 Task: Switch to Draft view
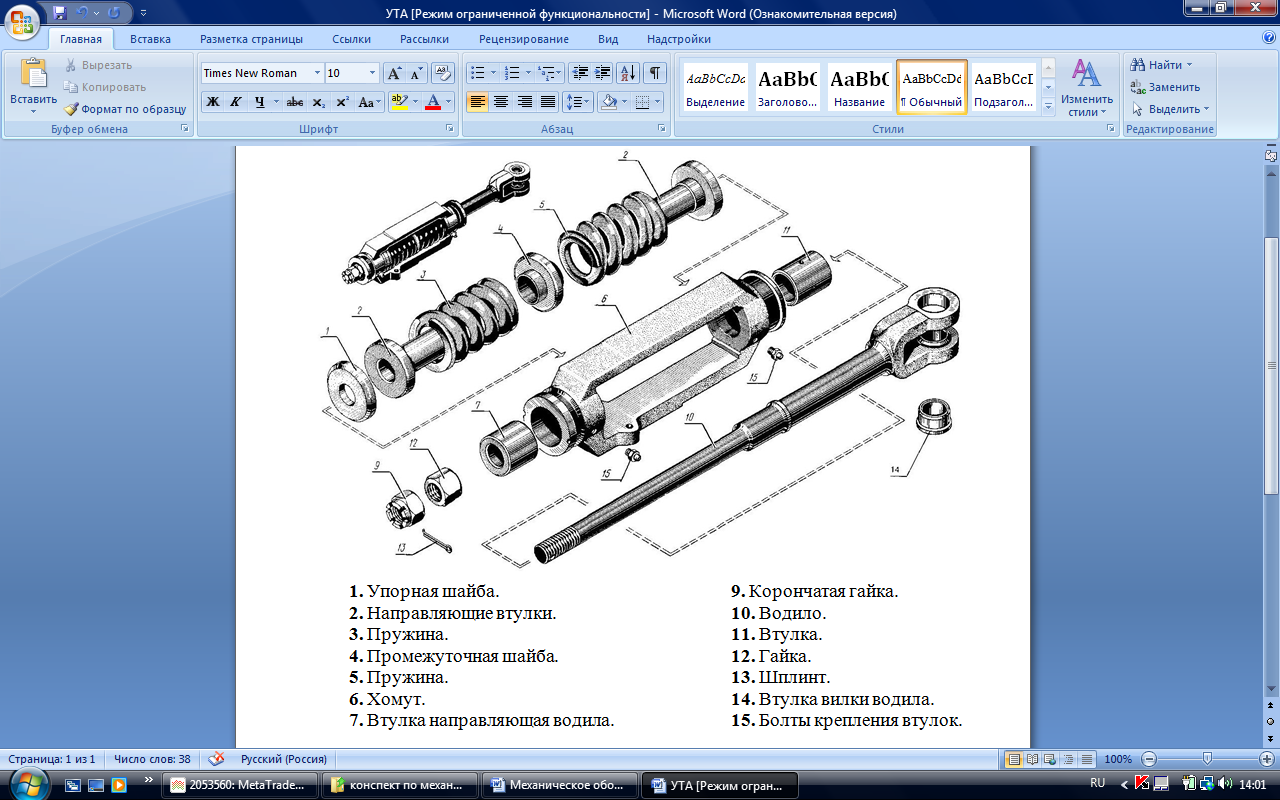coord(1086,759)
